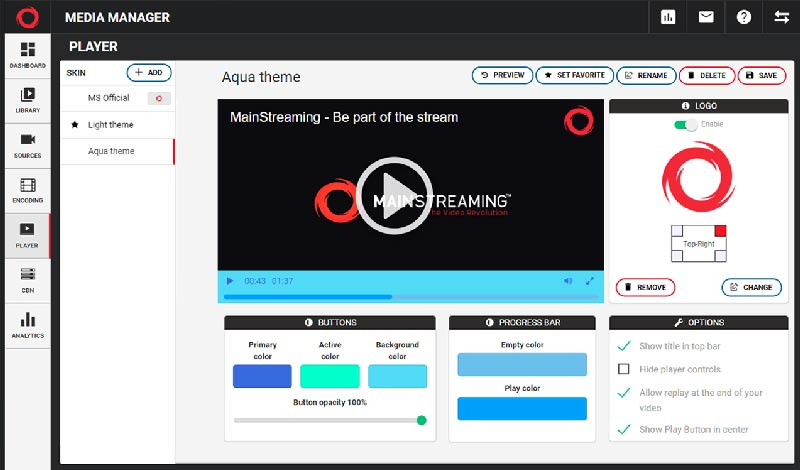Click the red badge on MS Official row
Screen dimensions: 800x470
click(159, 98)
